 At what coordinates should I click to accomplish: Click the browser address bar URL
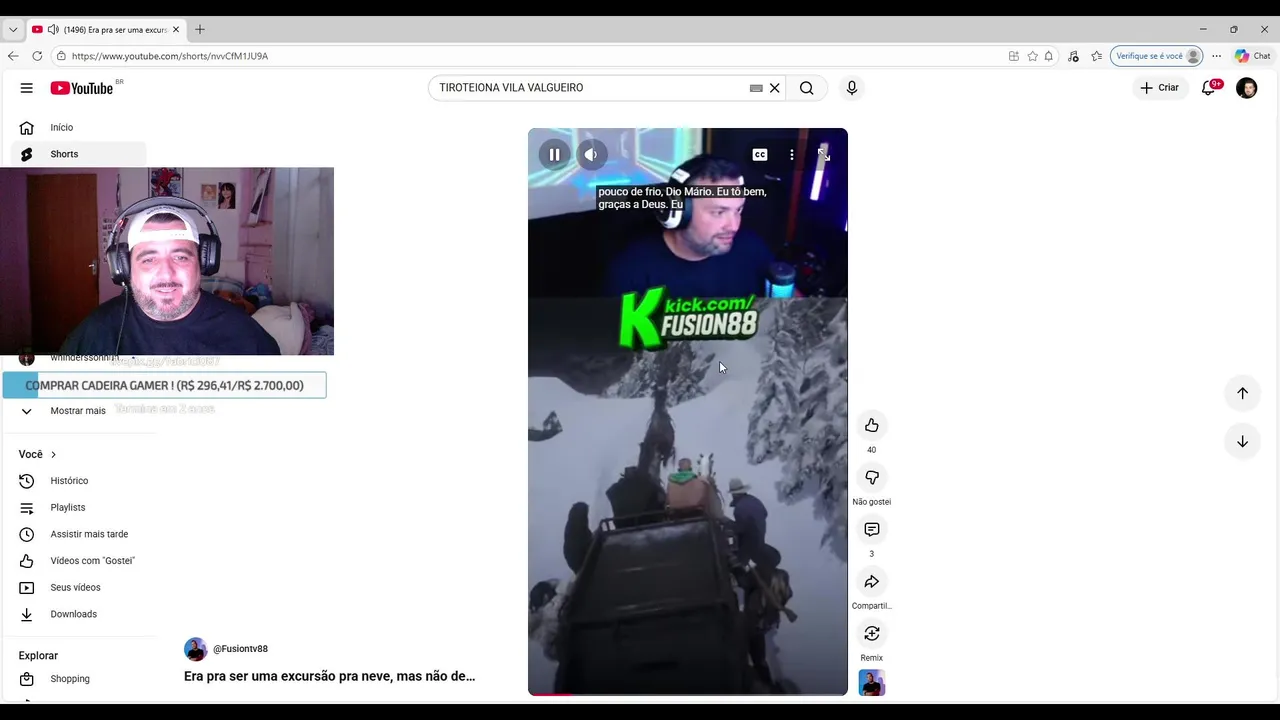[x=170, y=56]
